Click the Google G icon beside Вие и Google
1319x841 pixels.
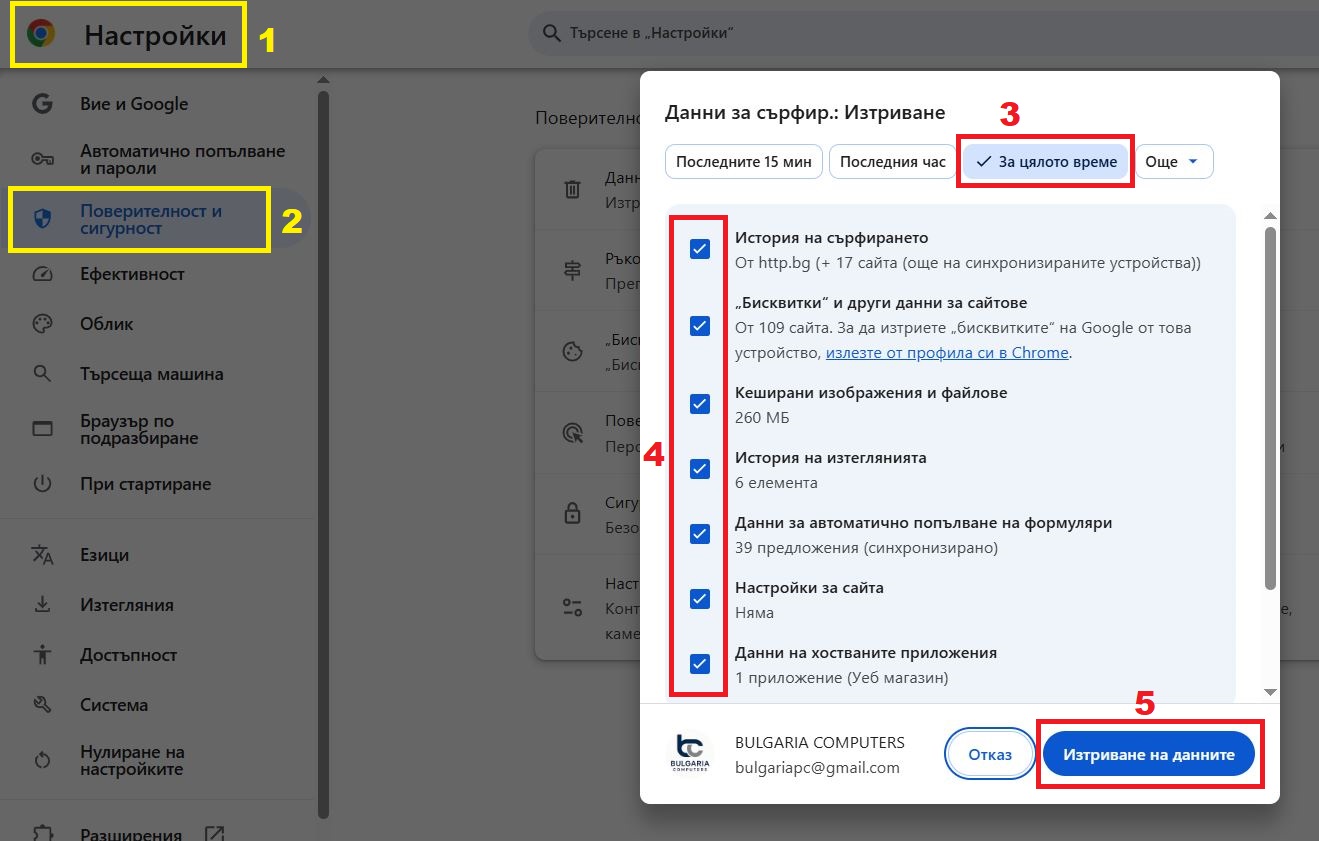pyautogui.click(x=41, y=103)
